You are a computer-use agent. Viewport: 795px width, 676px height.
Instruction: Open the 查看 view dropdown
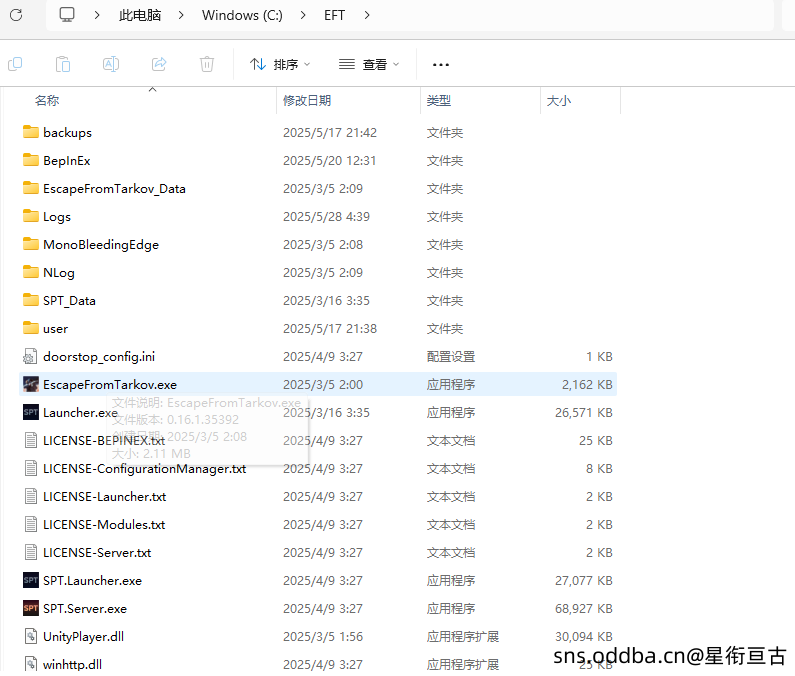coord(369,64)
